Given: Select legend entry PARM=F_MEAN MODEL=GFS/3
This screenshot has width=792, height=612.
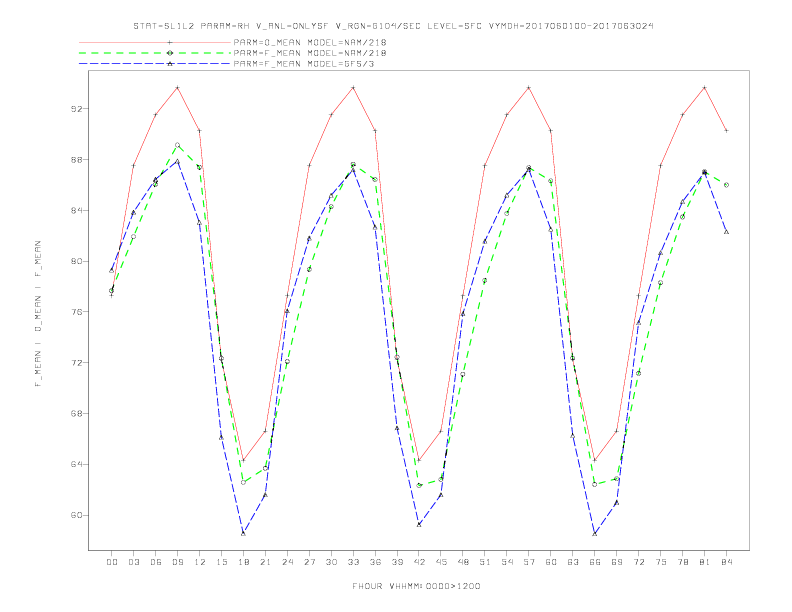Looking at the screenshot, I should click(x=304, y=64).
